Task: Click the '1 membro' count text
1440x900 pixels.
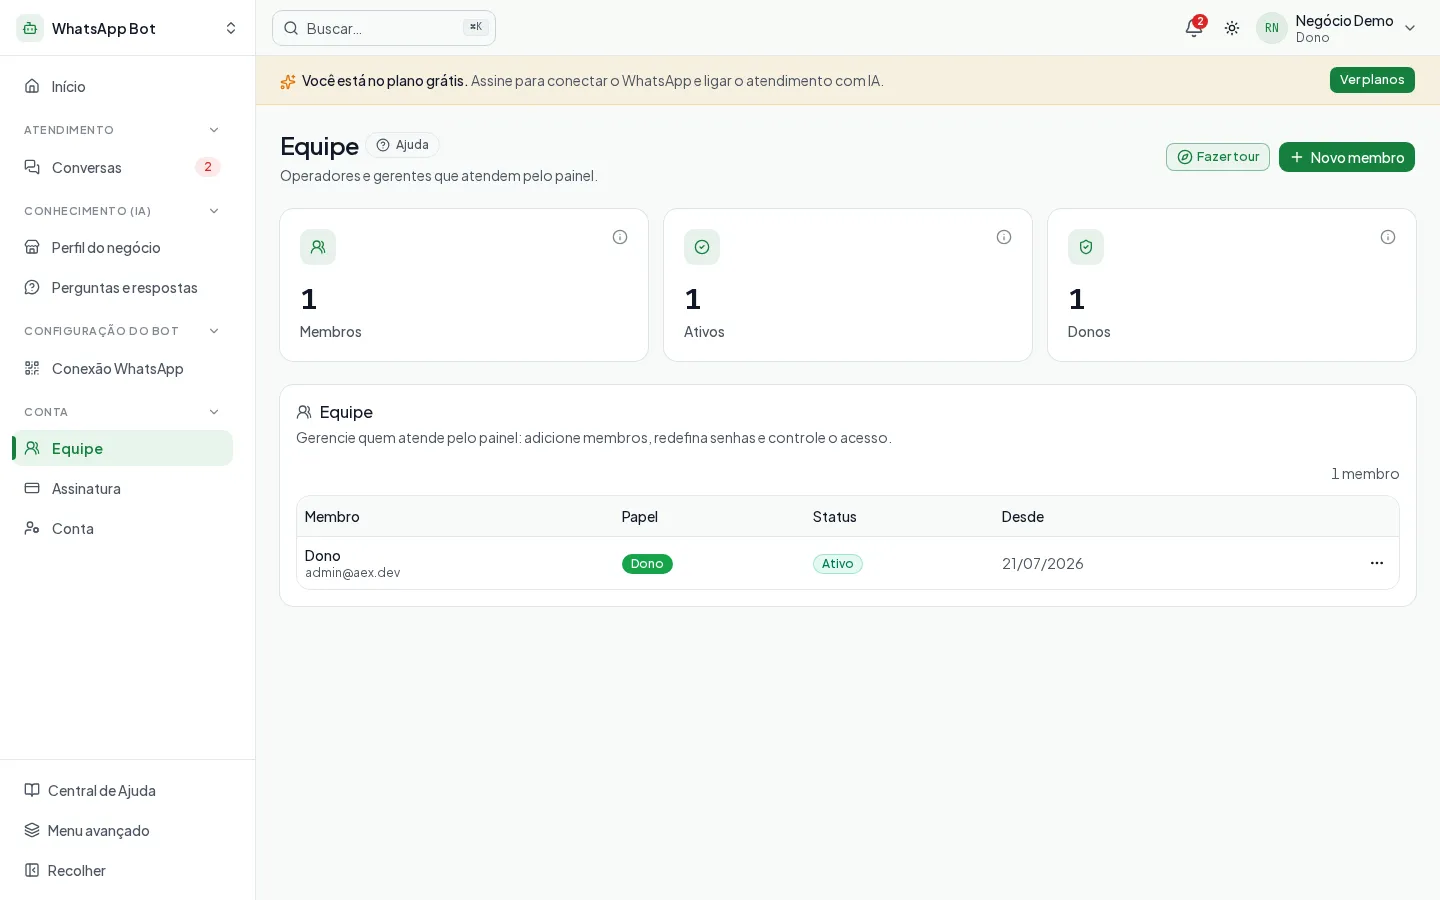Action: click(x=1365, y=474)
